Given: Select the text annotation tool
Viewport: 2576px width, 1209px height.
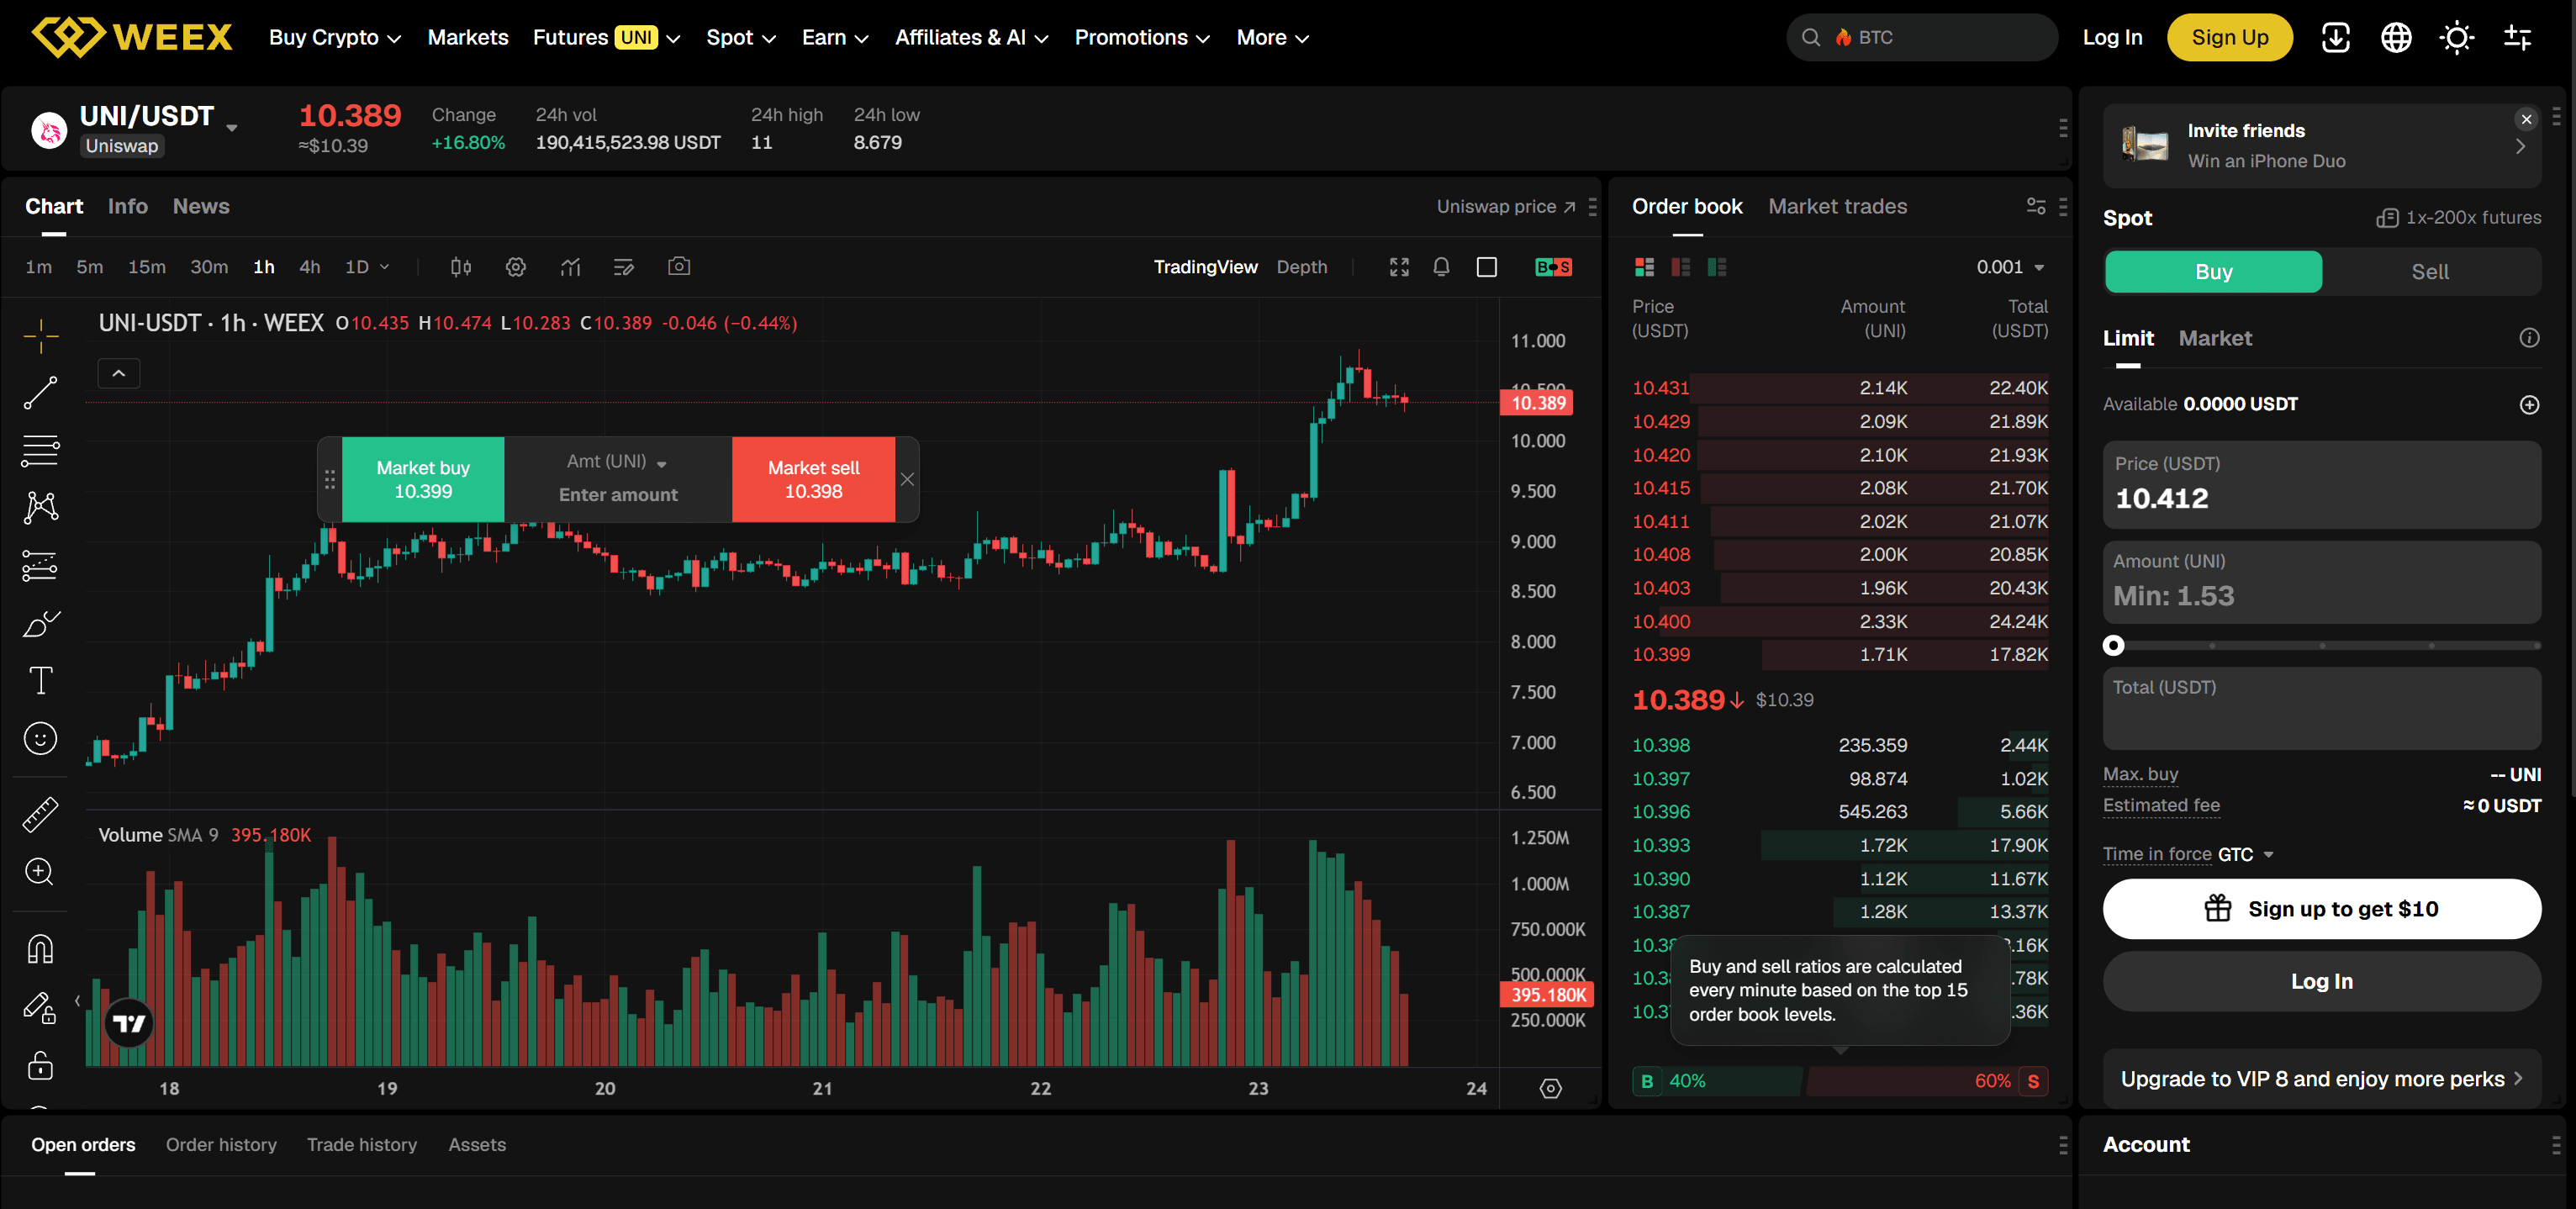Looking at the screenshot, I should 41,681.
